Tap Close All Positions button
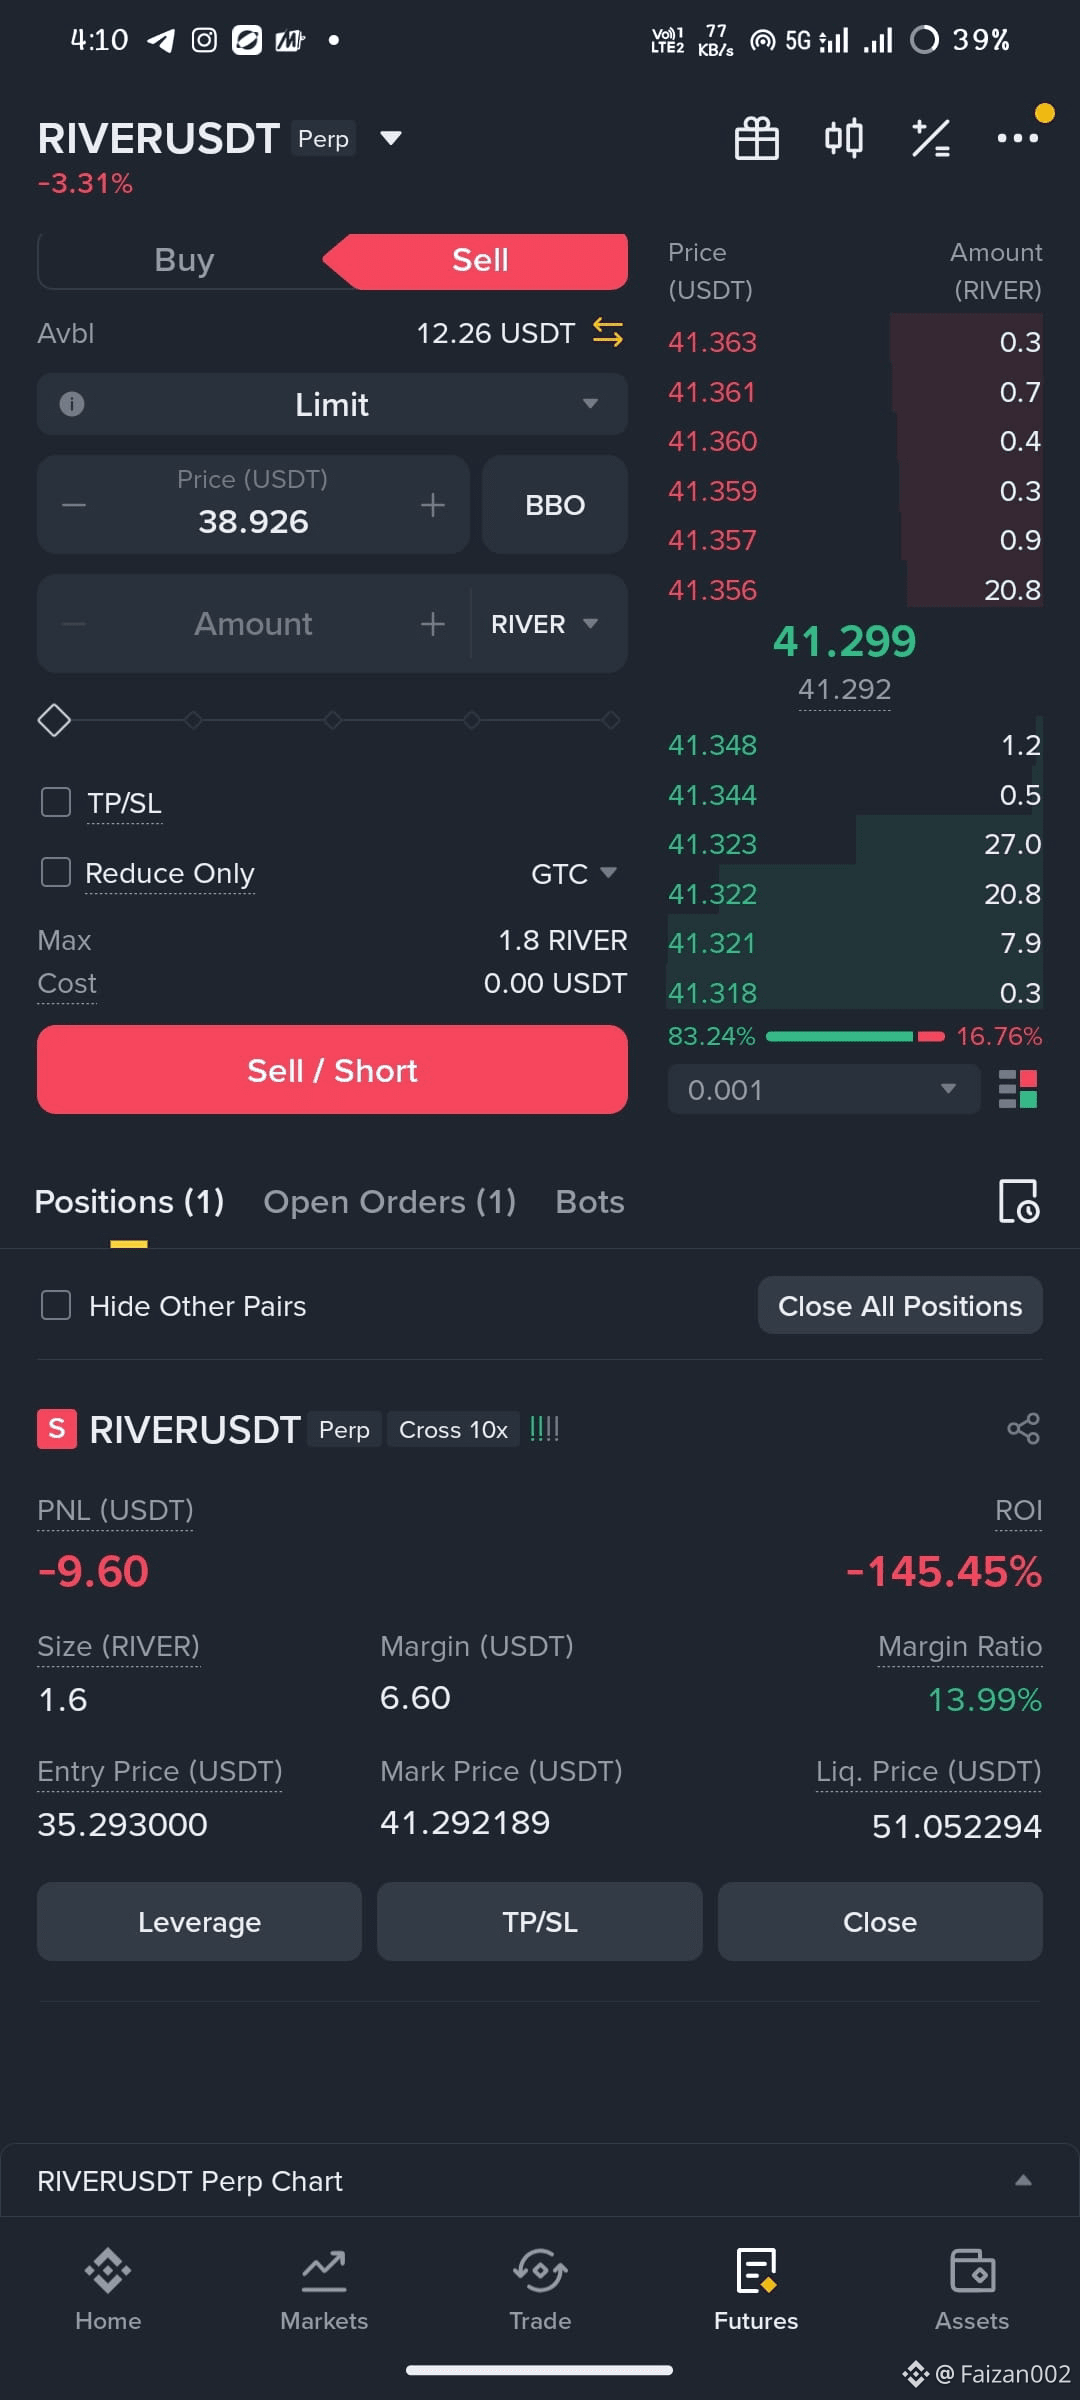 [900, 1305]
